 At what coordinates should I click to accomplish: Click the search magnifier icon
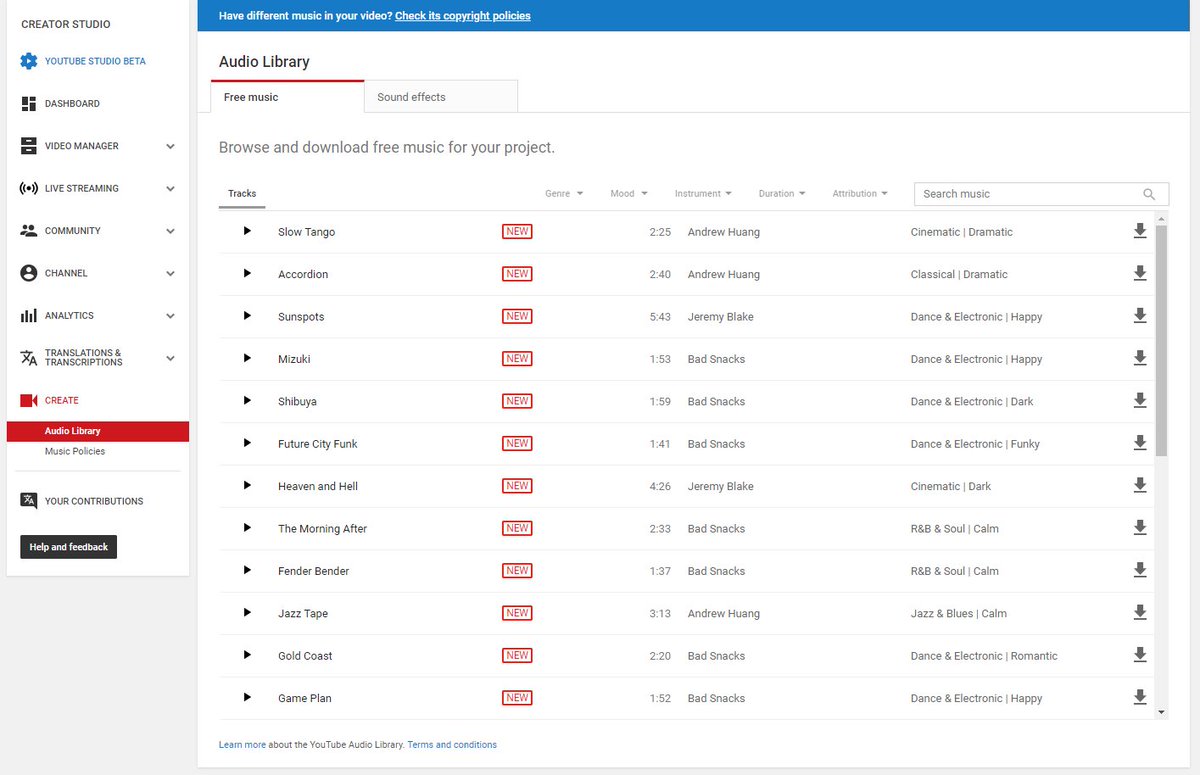pos(1149,194)
